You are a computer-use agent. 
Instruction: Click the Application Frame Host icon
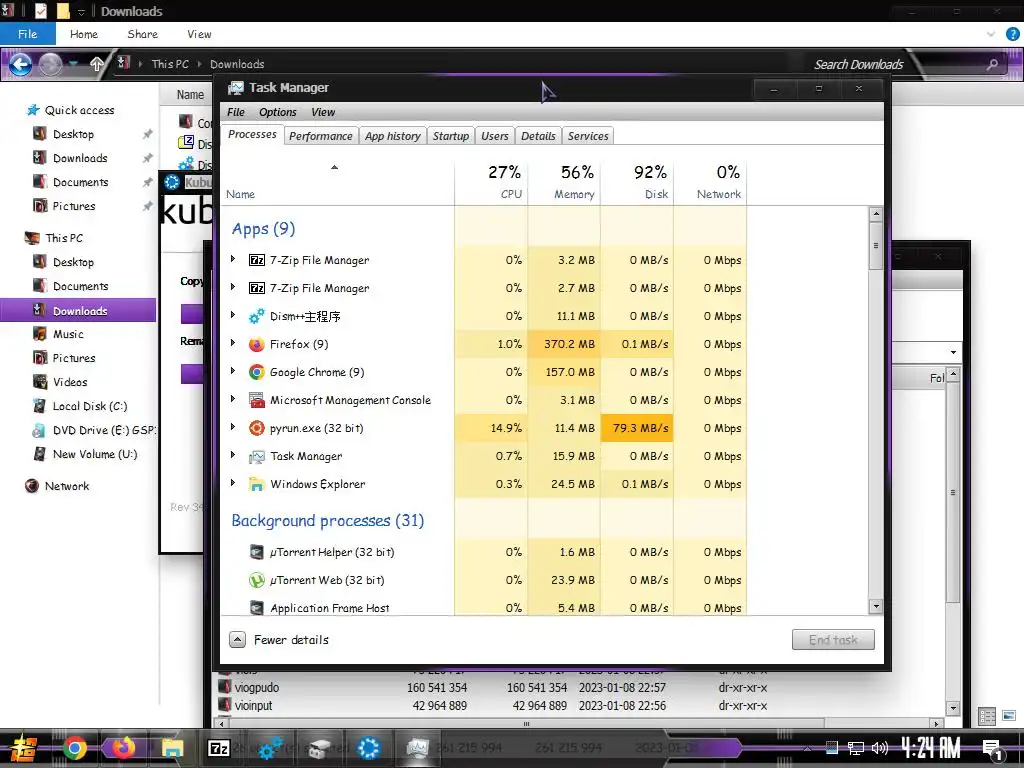click(257, 608)
